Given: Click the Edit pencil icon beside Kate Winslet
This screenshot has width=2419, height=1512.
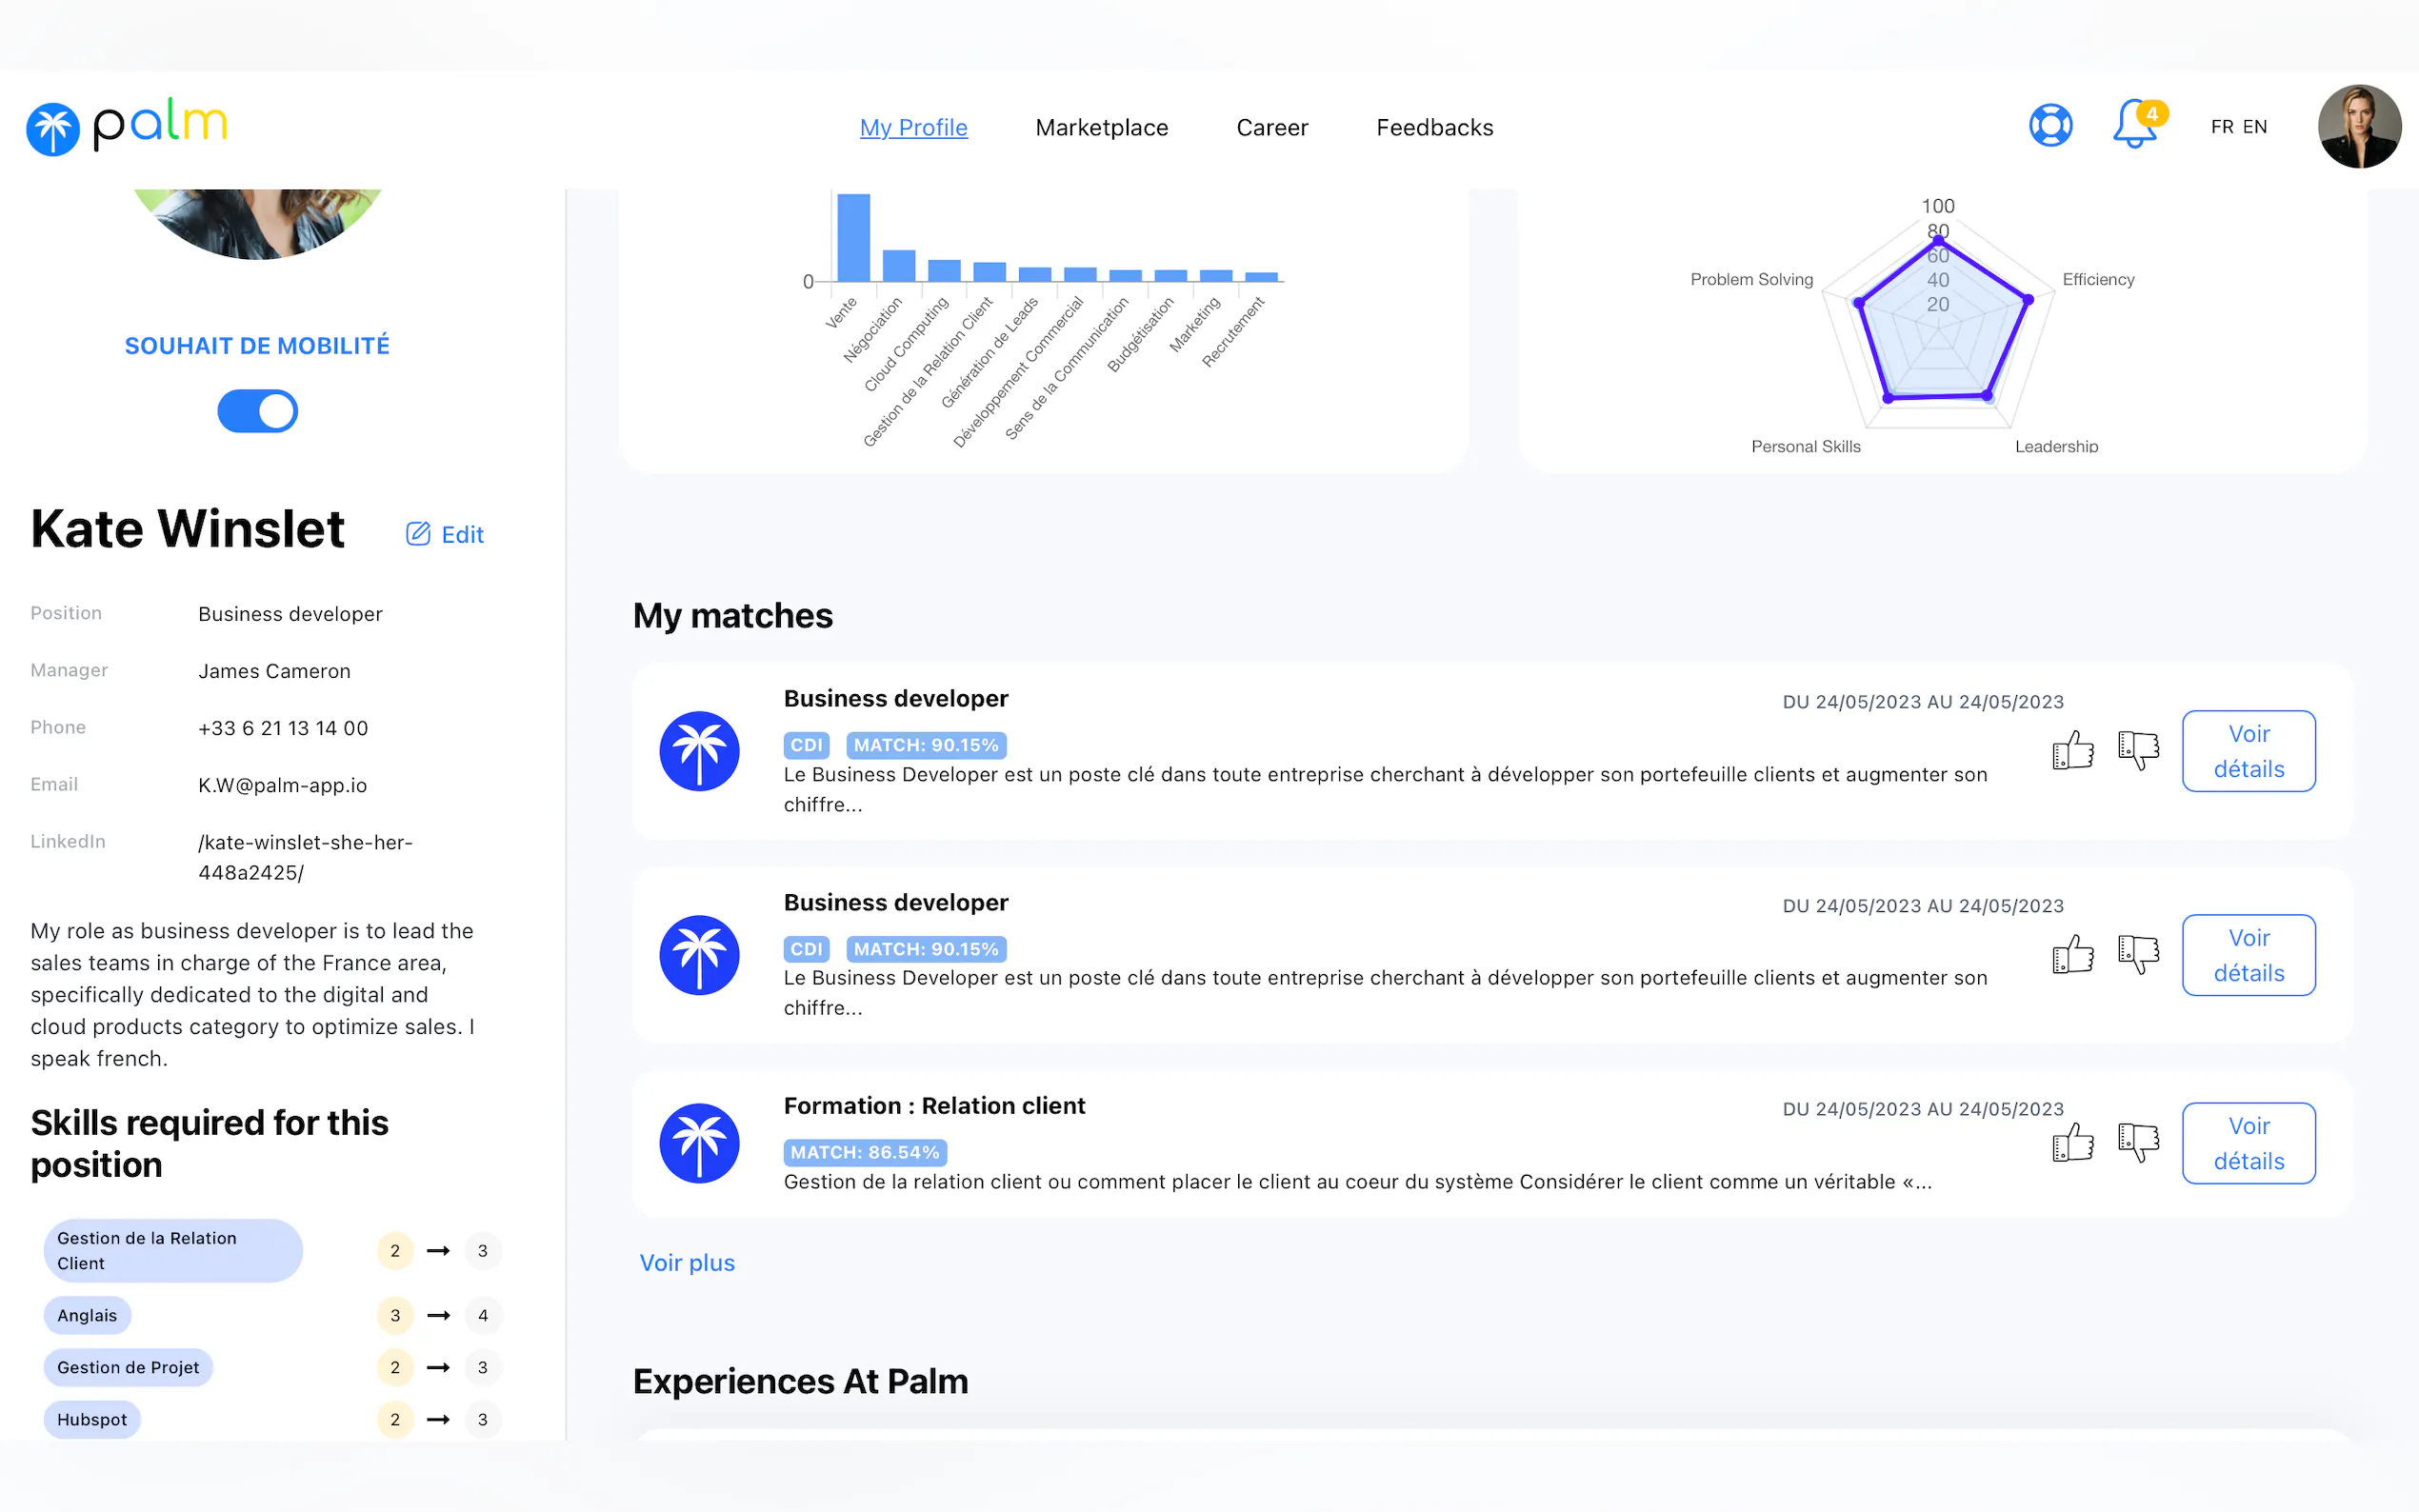Looking at the screenshot, I should [x=418, y=534].
